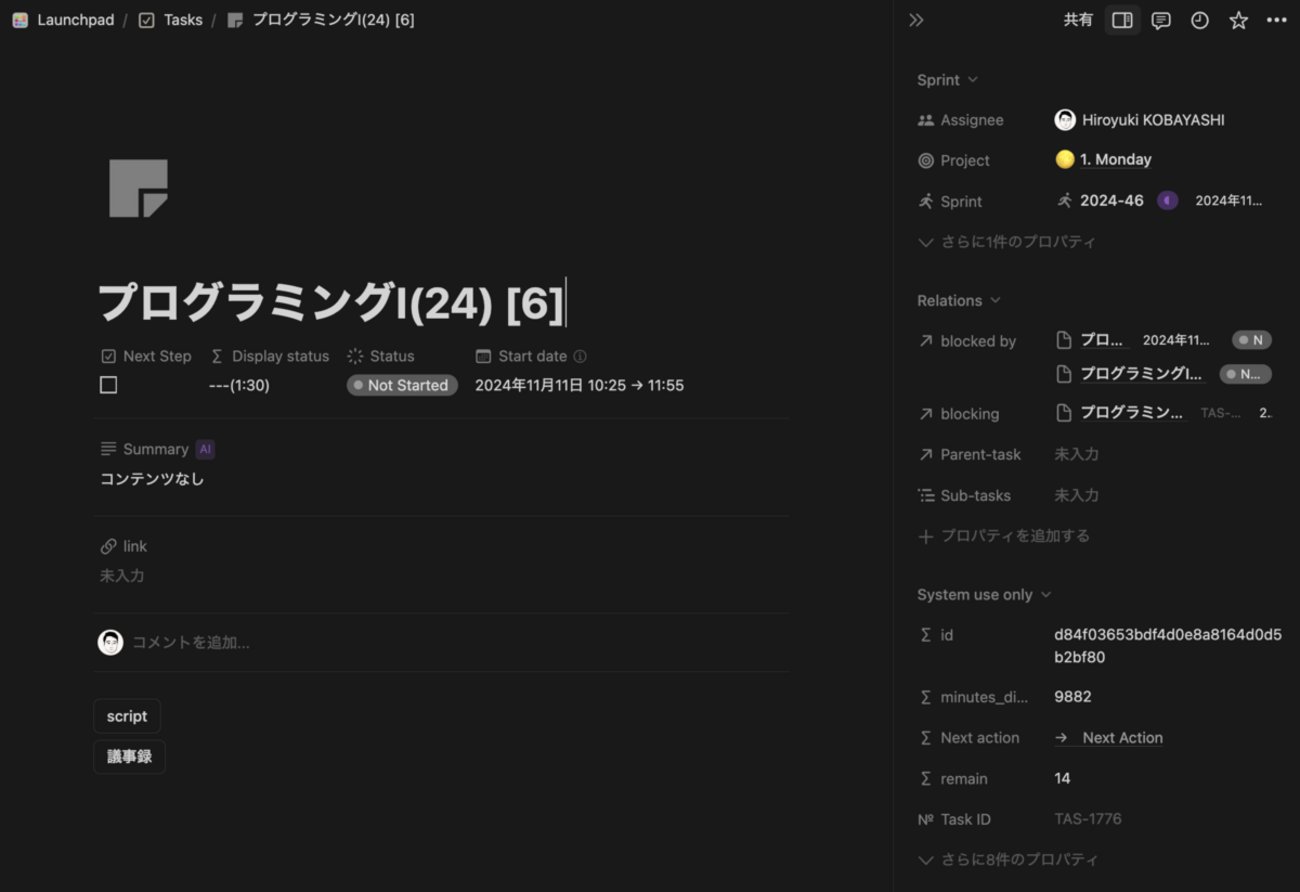Toggle the side panel view icon
The width and height of the screenshot is (1300, 892).
point(1122,20)
